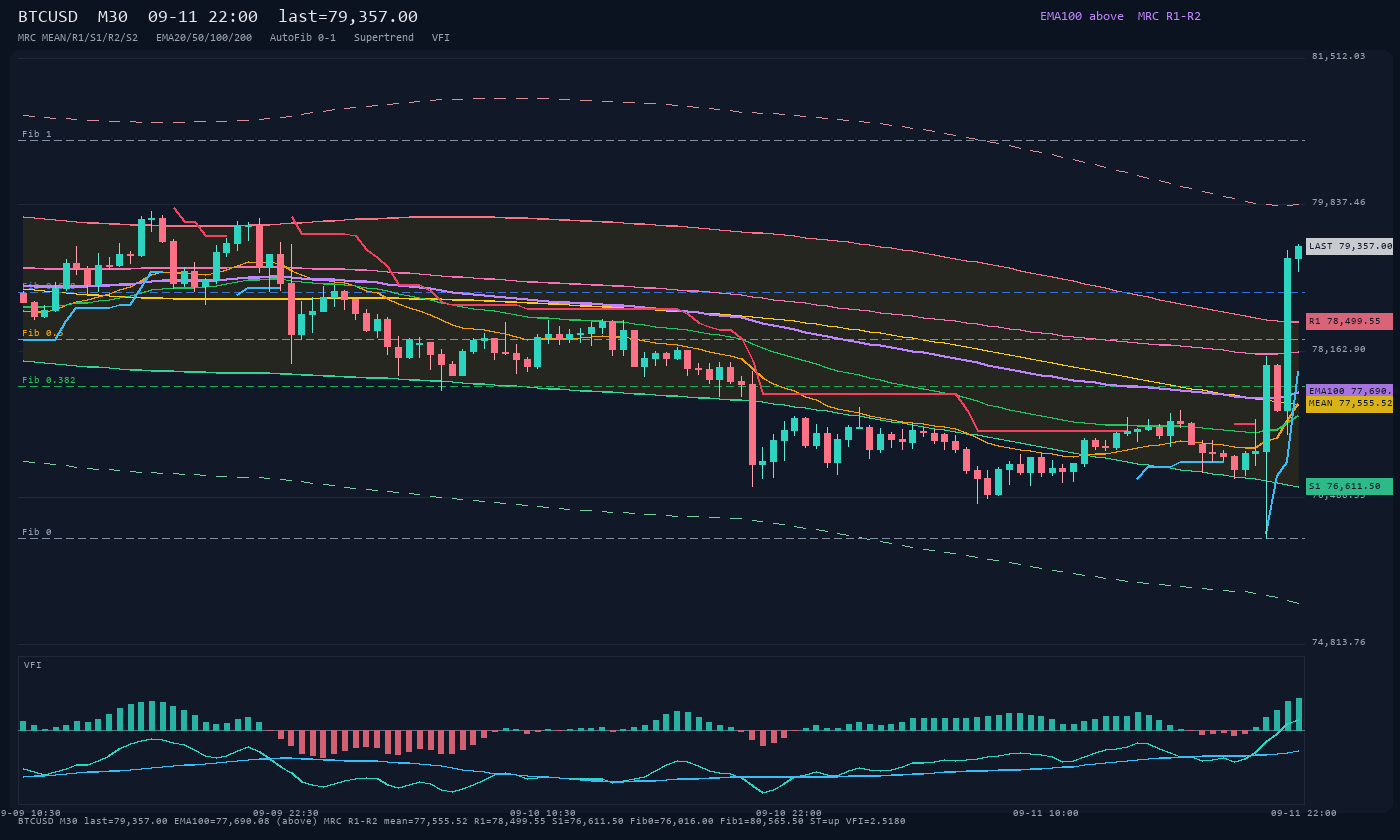Click "mean=77,555.52" in the bottom status line
1400x840 pixels.
click(x=426, y=821)
